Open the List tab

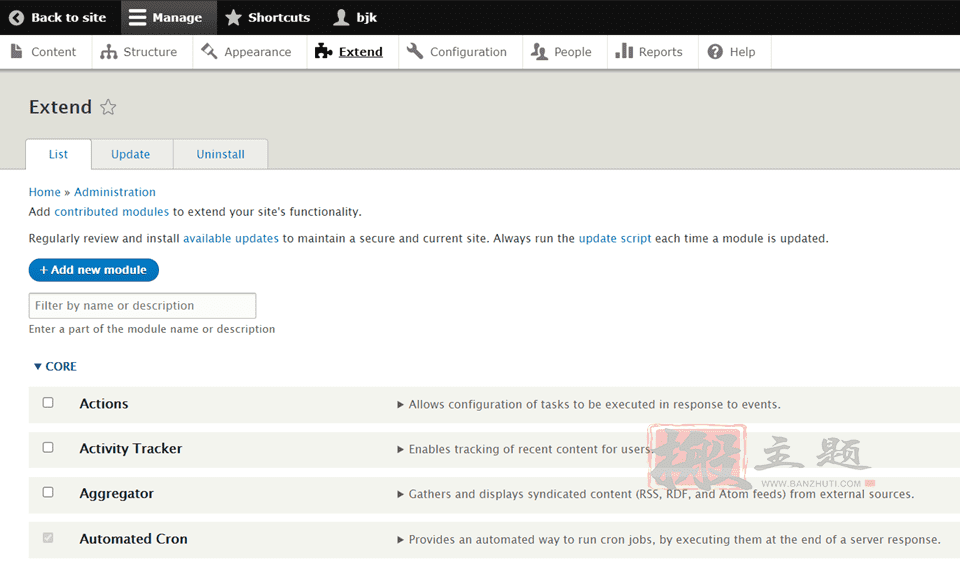[58, 154]
